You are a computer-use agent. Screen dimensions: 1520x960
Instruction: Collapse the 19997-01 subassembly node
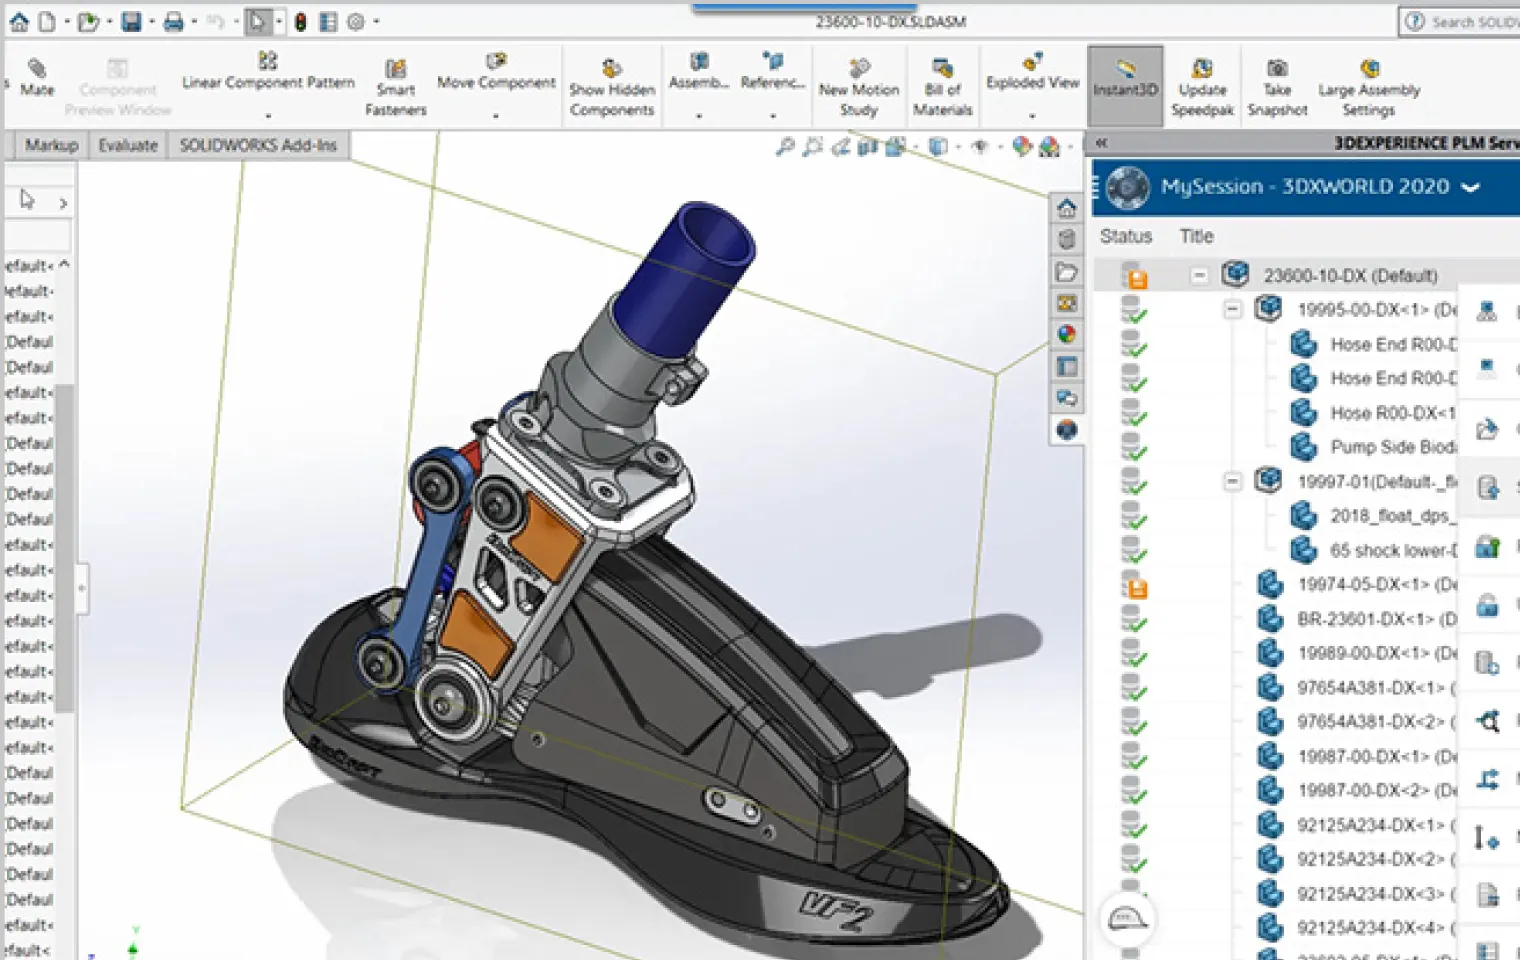[x=1233, y=482]
